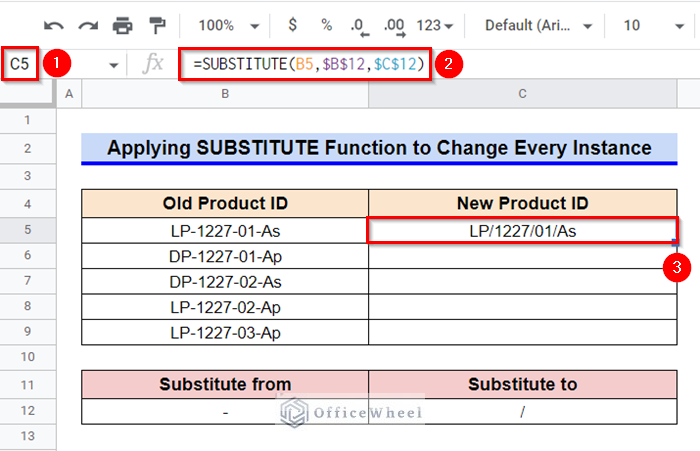Open the Default (Ari... font dropdown

(538, 26)
